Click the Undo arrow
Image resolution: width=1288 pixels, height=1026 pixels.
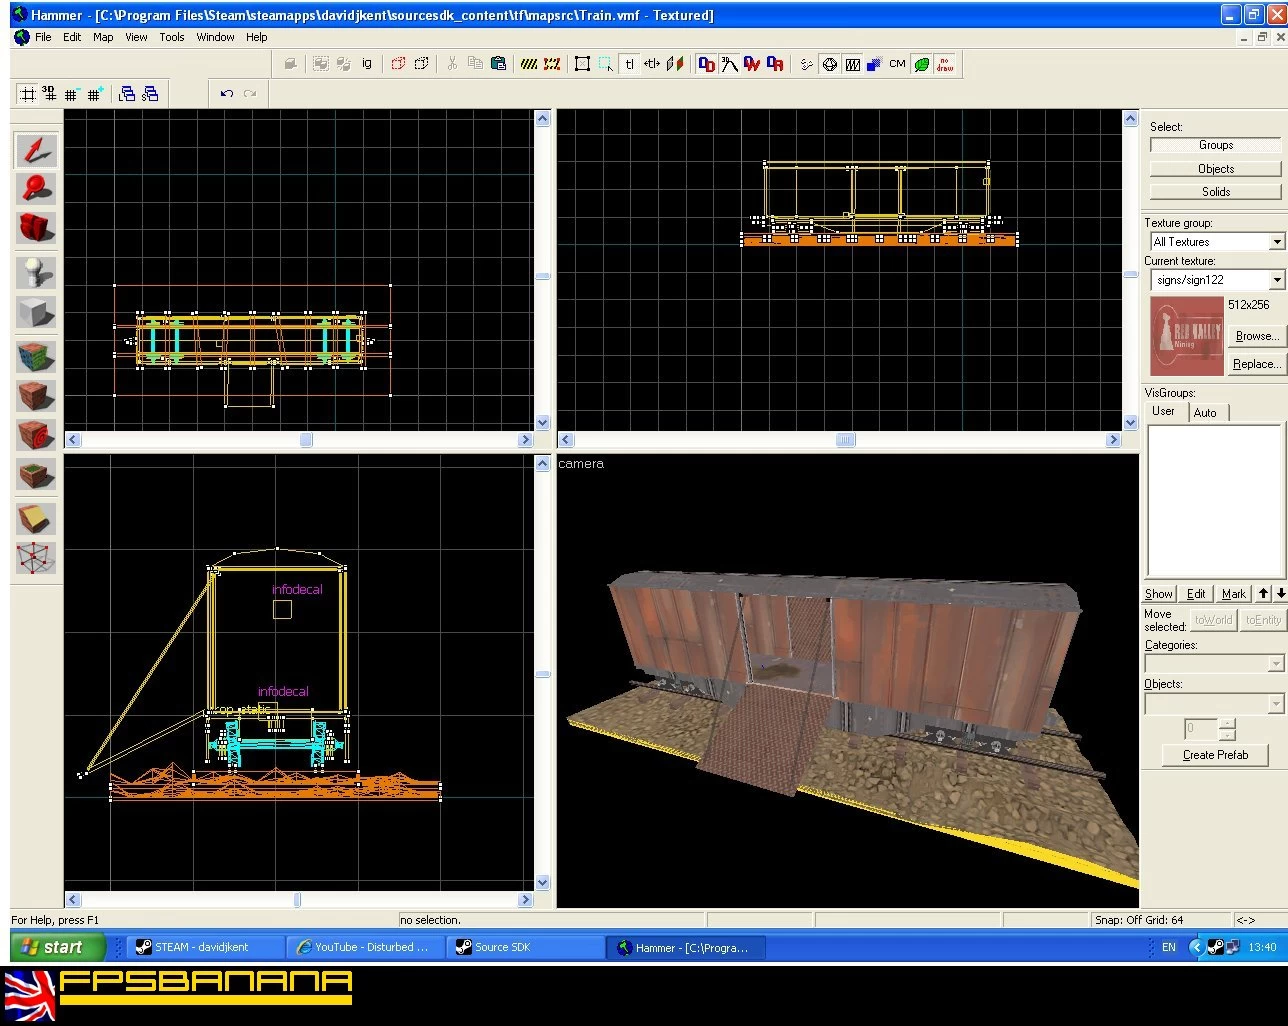pos(227,94)
